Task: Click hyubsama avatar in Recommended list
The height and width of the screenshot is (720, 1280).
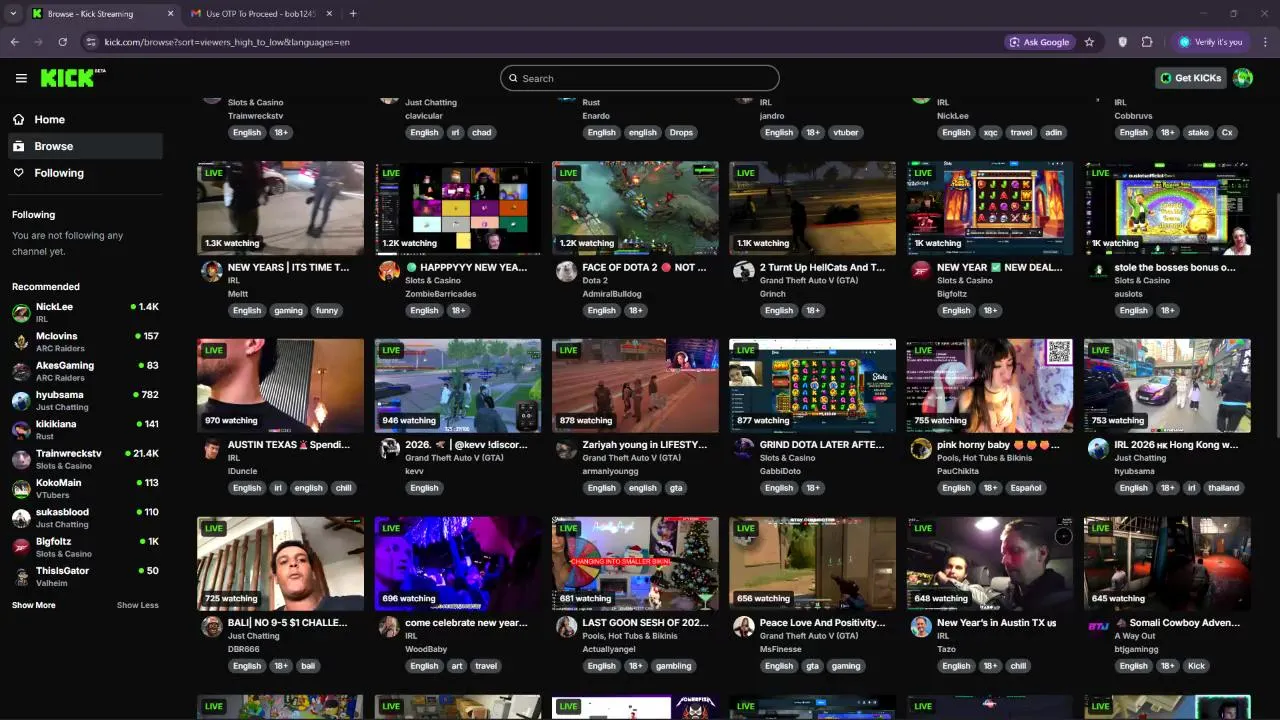Action: (21, 401)
